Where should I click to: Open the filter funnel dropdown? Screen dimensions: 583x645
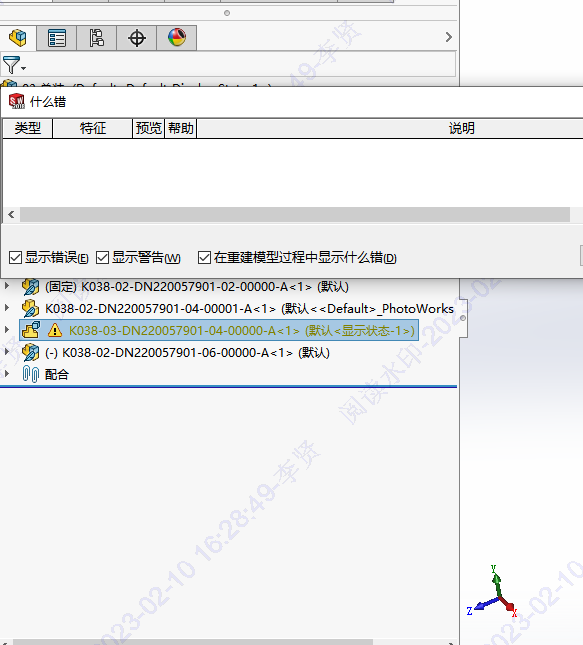14,65
